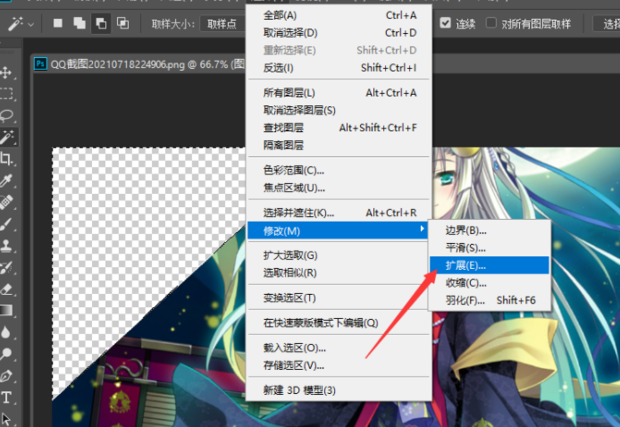The width and height of the screenshot is (620, 427).
Task: Click the Intersect with Selection mode icon
Action: point(123,23)
